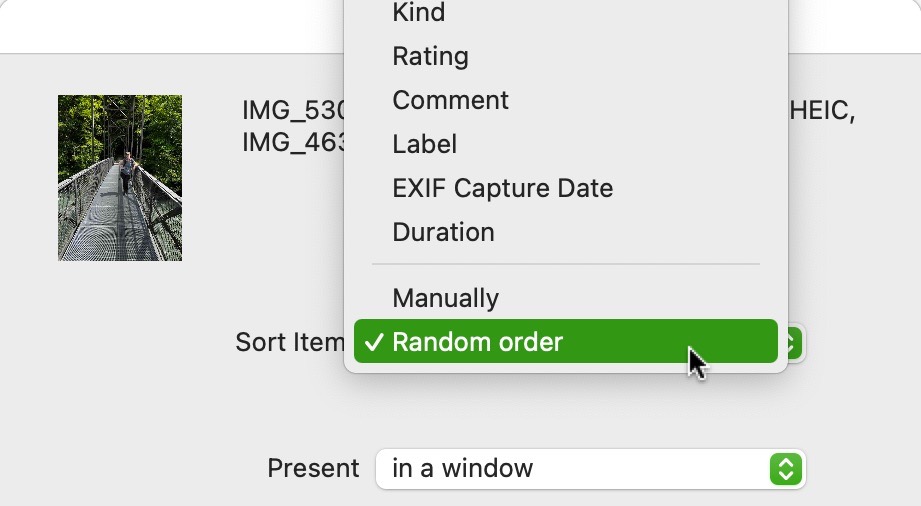The height and width of the screenshot is (506, 921).
Task: Click the IMG_463 file name text
Action: coord(294,143)
